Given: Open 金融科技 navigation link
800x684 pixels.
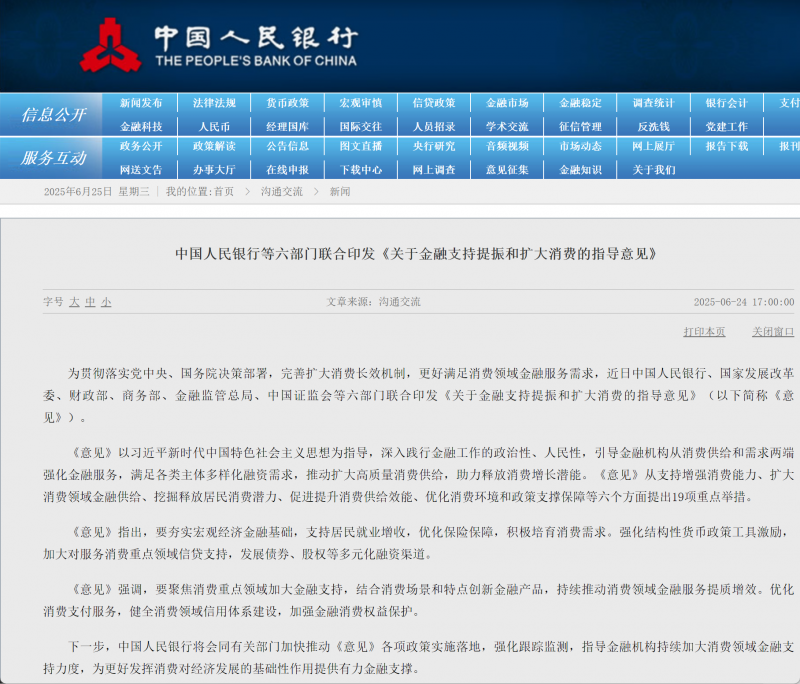Looking at the screenshot, I should pos(141,126).
